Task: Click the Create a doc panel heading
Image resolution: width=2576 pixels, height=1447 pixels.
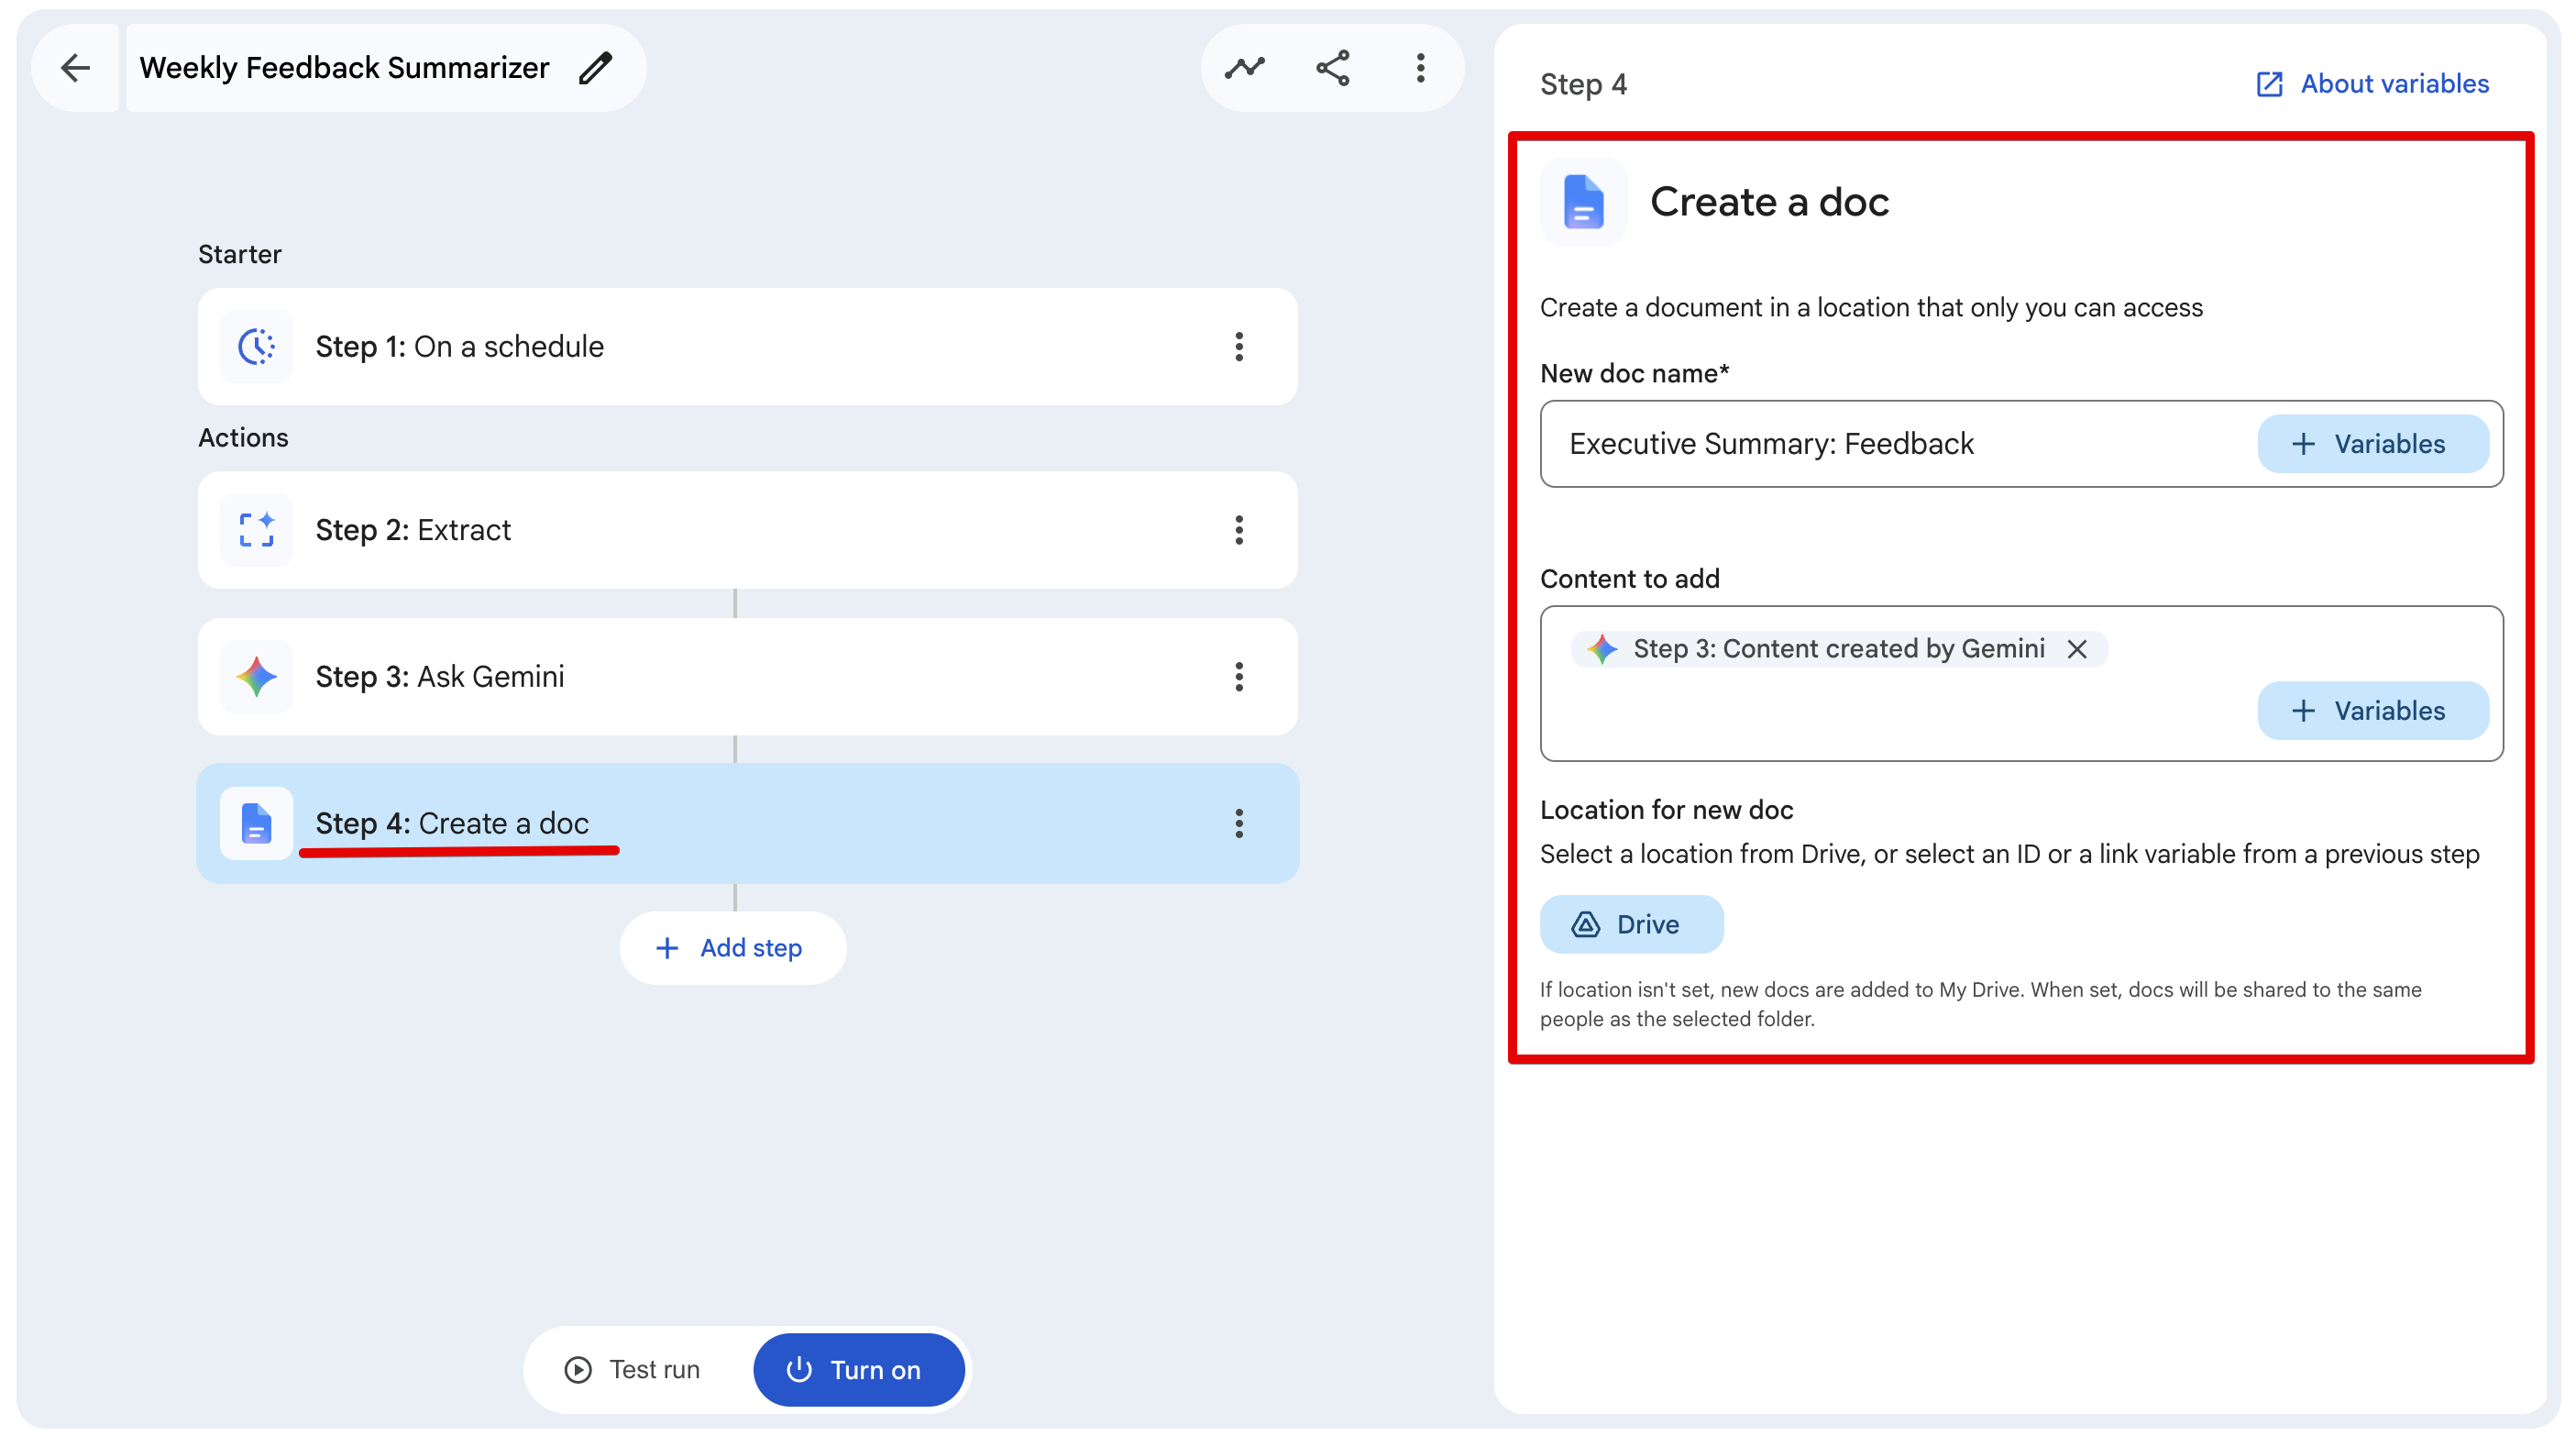Action: point(1769,202)
